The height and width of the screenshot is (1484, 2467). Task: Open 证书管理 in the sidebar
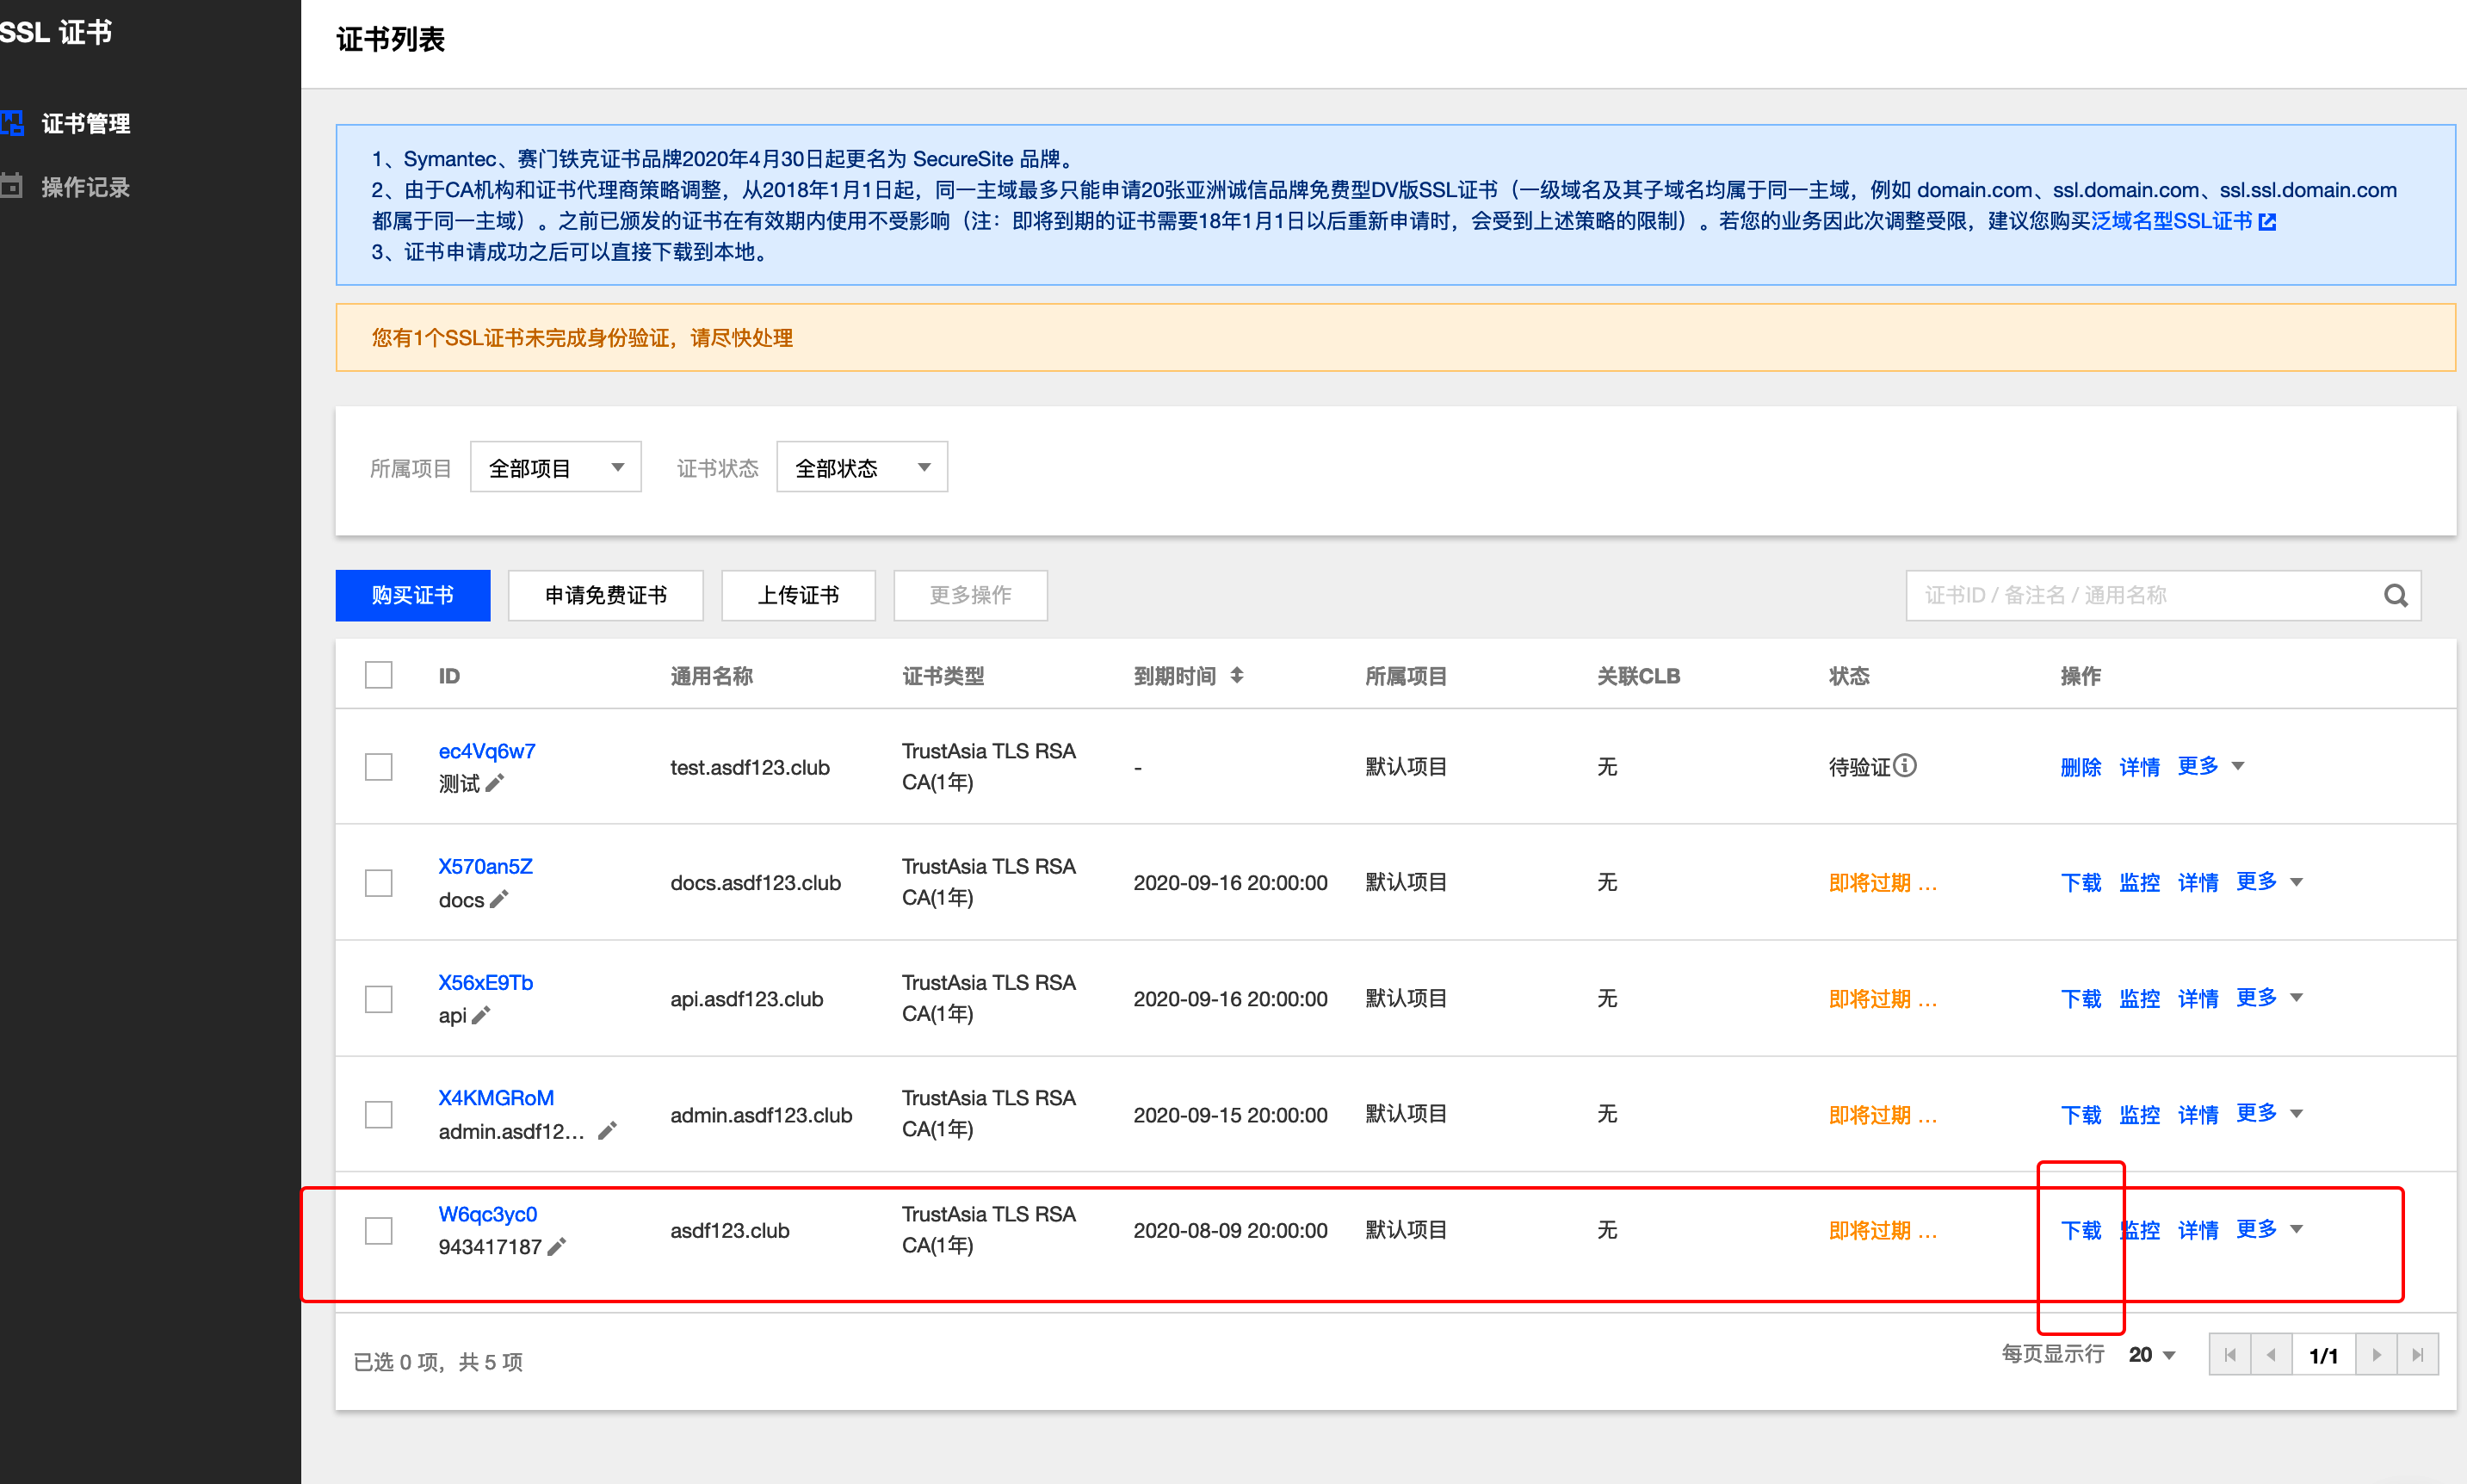click(x=85, y=123)
